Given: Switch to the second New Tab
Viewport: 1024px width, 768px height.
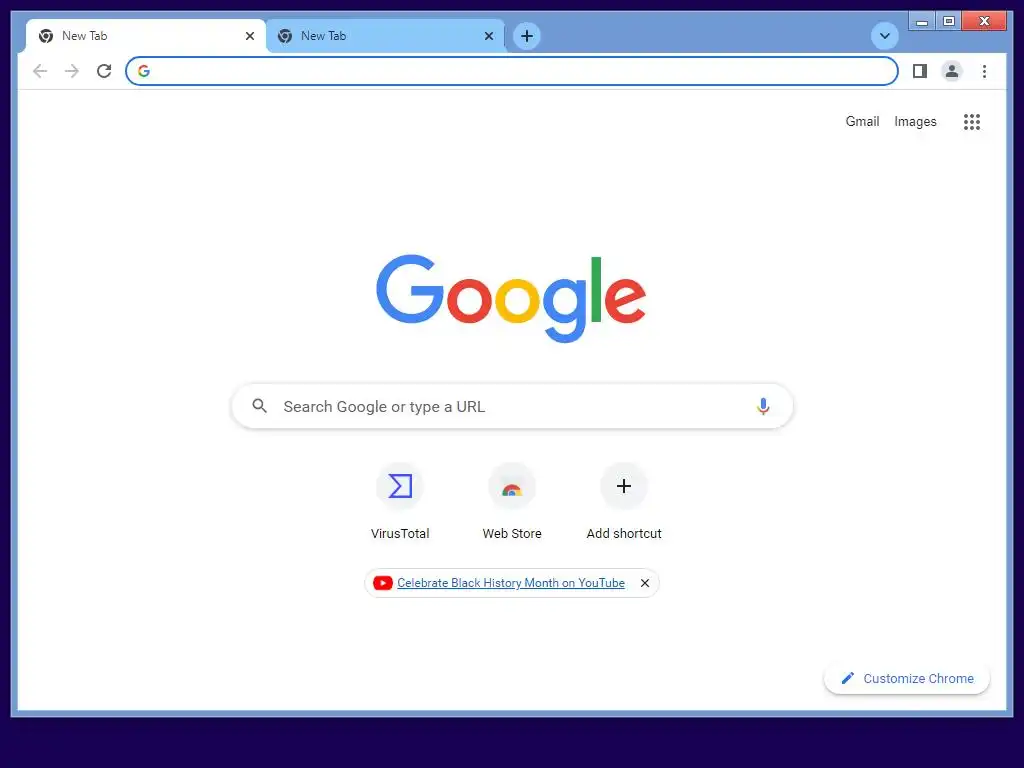Looking at the screenshot, I should point(385,36).
